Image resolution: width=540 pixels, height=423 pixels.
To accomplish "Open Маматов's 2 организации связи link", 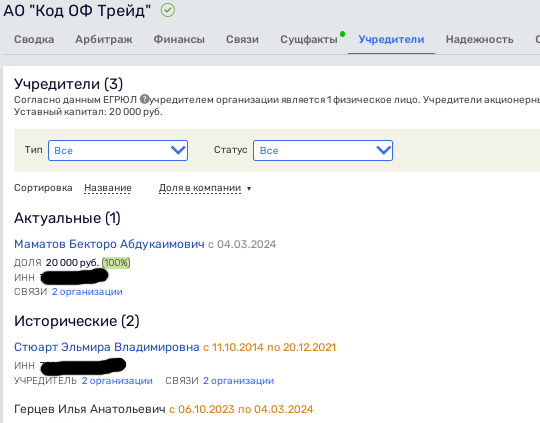I will [x=87, y=292].
